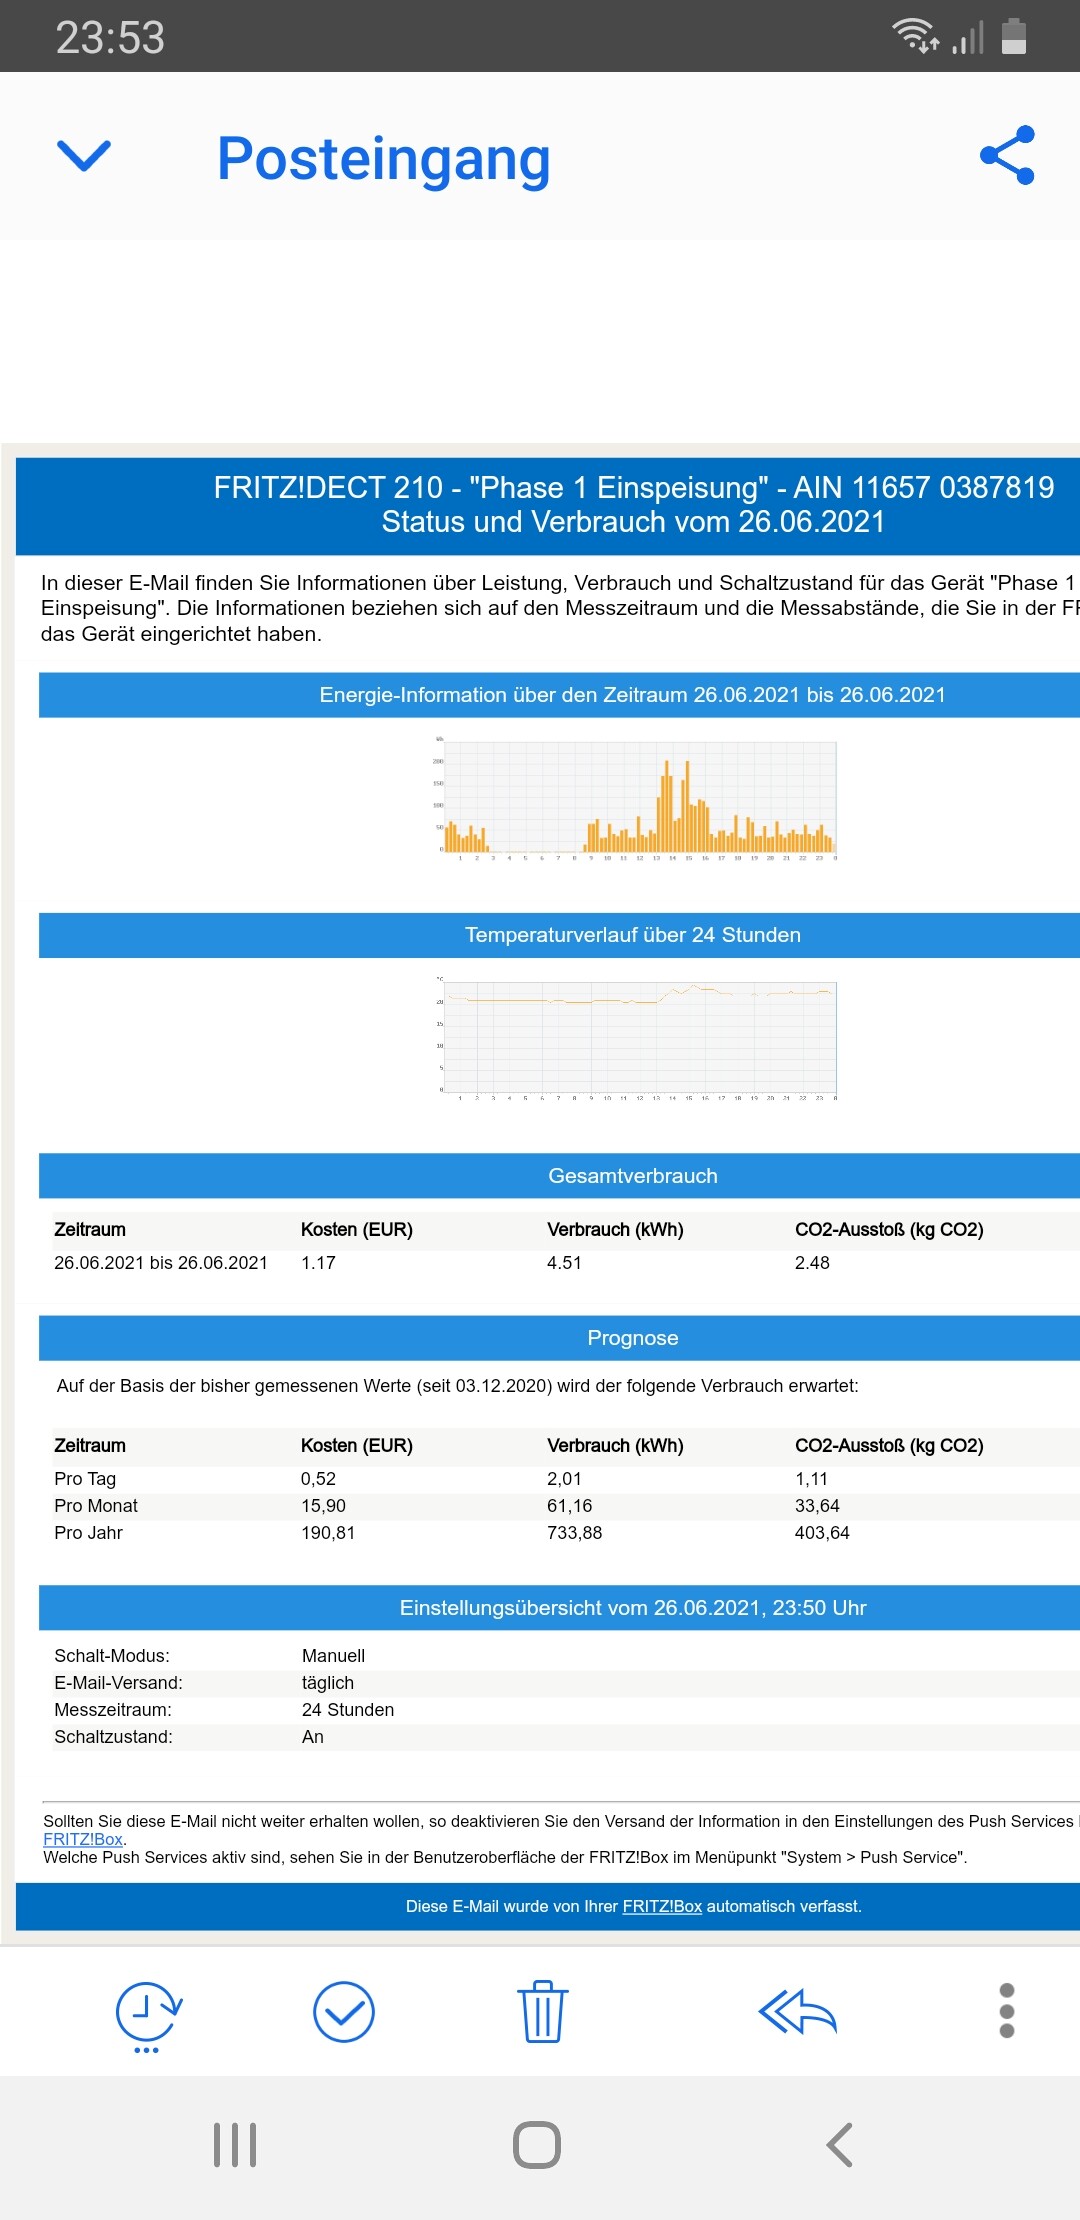Mark email done with checkmark icon
Viewport: 1080px width, 2220px height.
coord(344,2012)
